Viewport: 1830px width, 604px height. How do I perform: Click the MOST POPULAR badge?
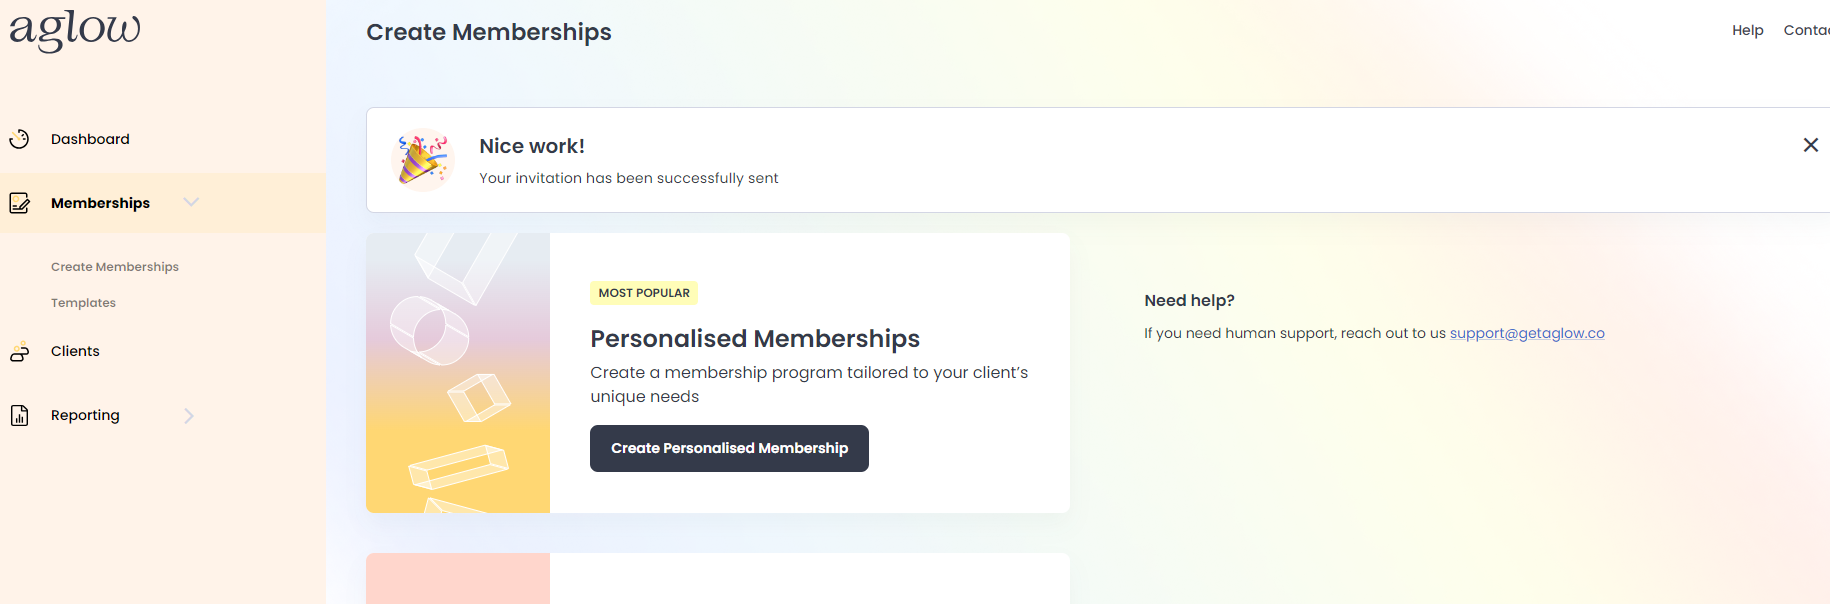coord(644,293)
